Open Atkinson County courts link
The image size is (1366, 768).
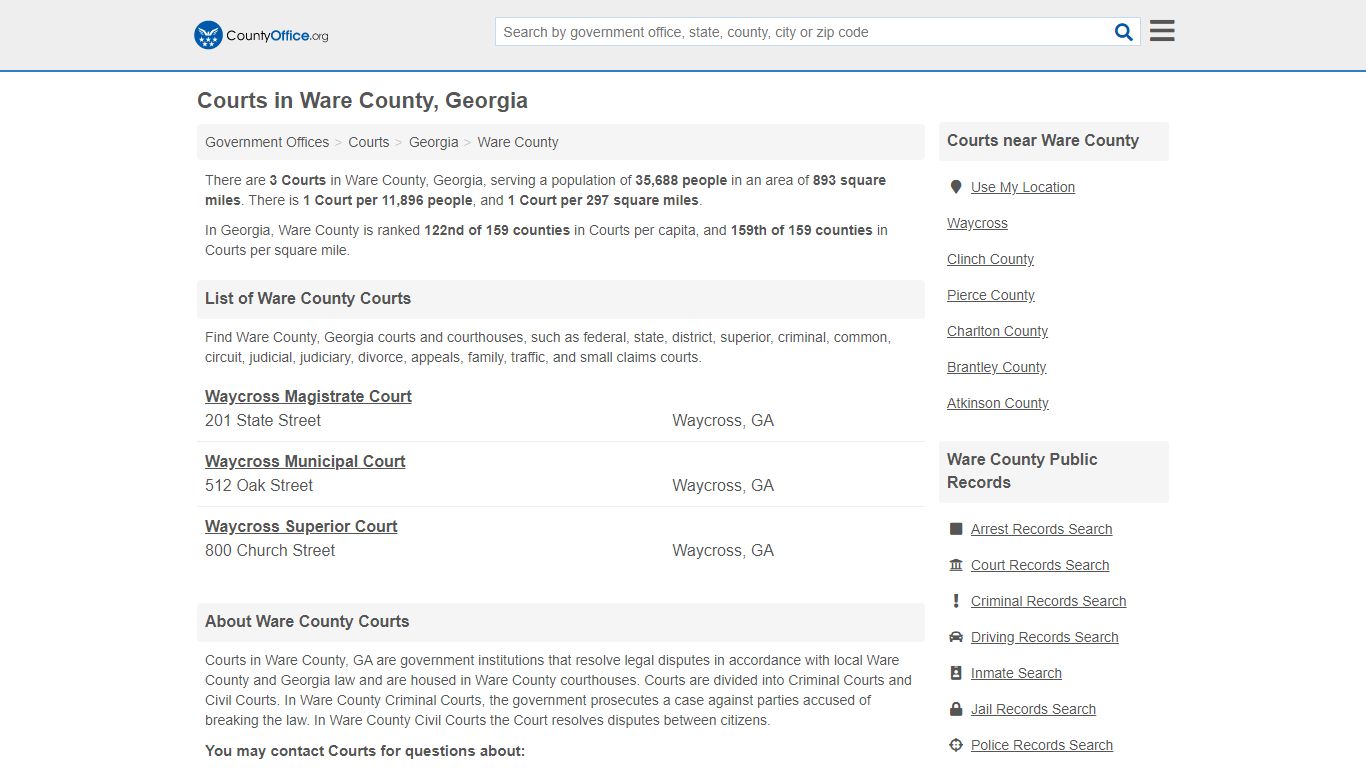point(998,403)
